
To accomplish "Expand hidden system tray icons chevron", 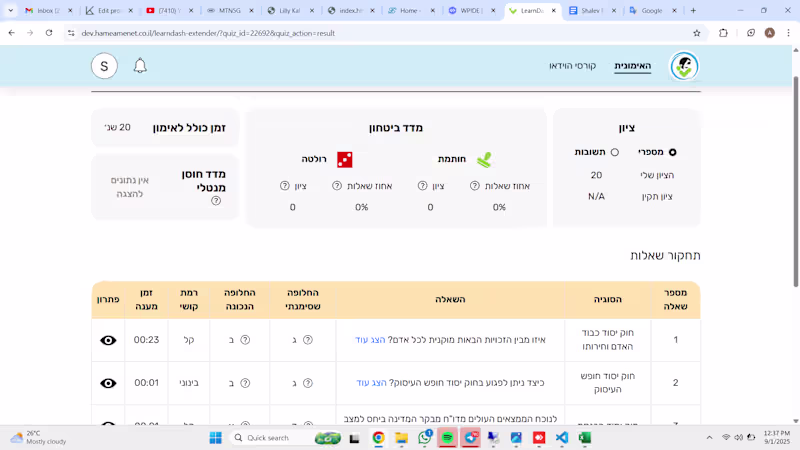I will coord(709,438).
